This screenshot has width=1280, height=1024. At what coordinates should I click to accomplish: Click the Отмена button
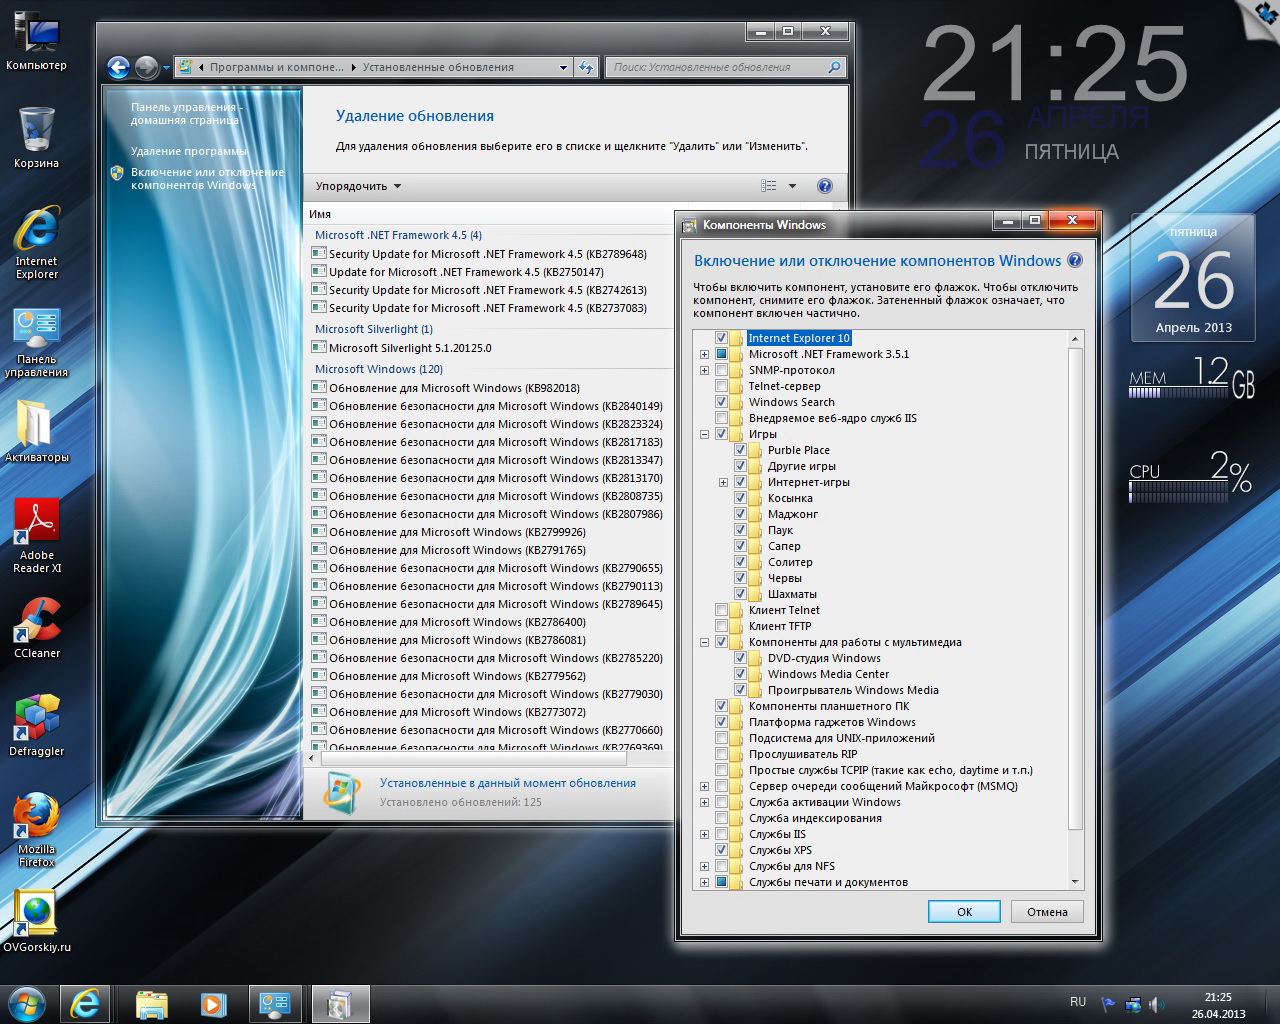pyautogui.click(x=1047, y=911)
